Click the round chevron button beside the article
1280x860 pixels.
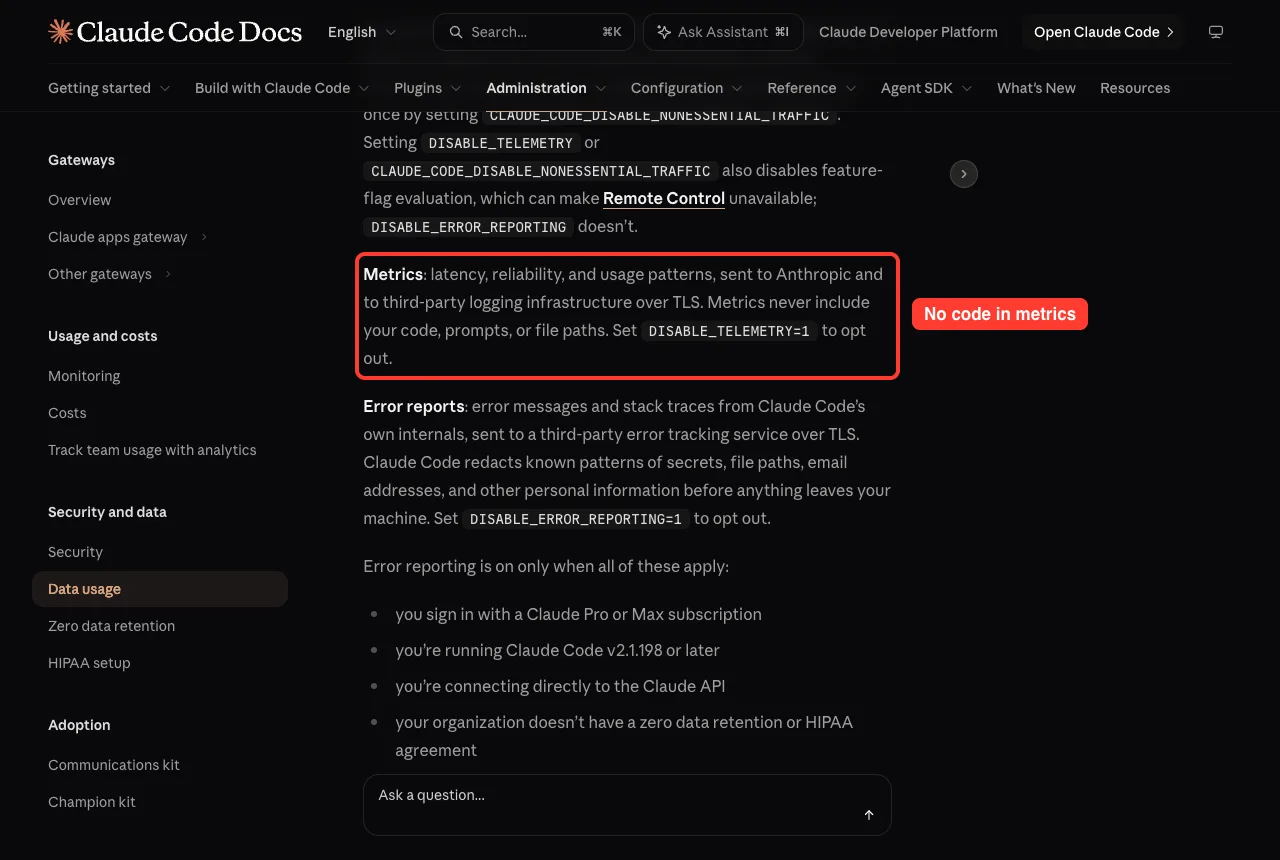coord(963,174)
